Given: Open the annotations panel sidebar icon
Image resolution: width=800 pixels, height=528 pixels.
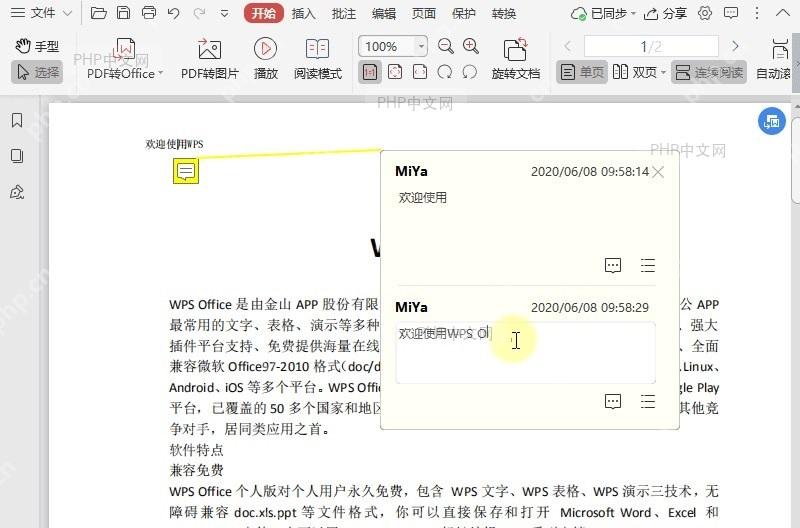Looking at the screenshot, I should 17,192.
